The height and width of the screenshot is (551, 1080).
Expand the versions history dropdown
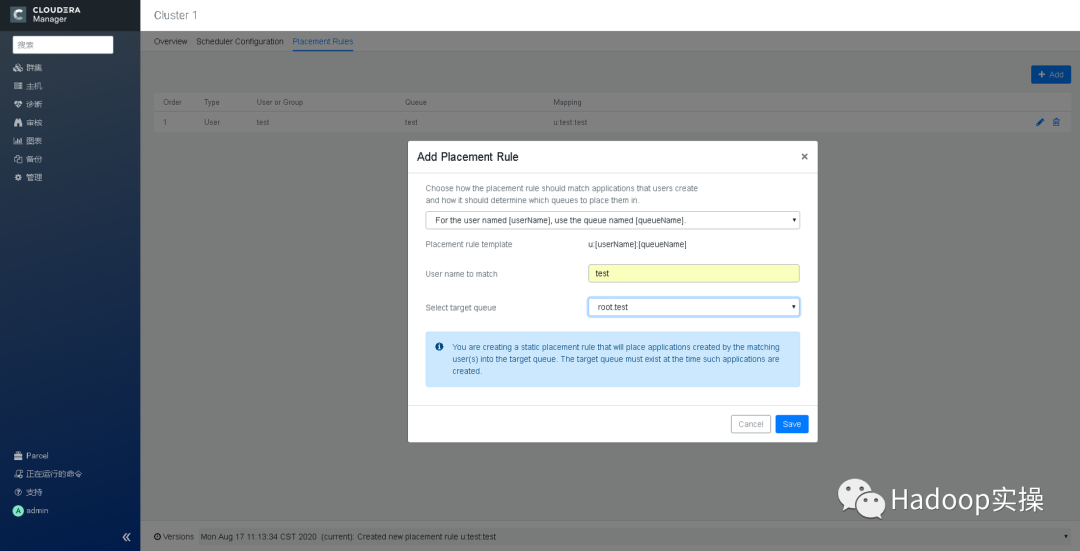point(1067,537)
